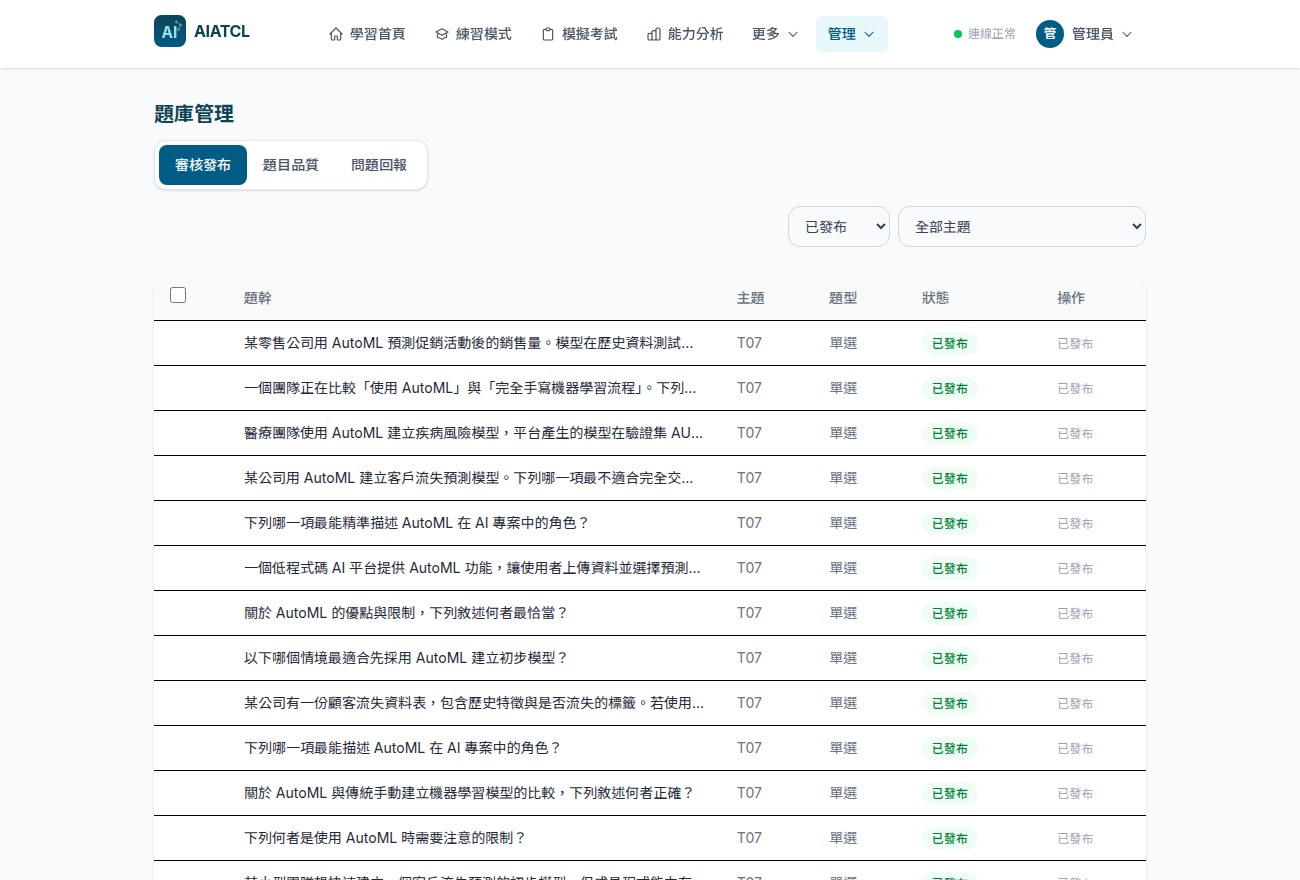This screenshot has width=1300, height=880.
Task: Click question 下列哪一項最能描述 AutoML 在 AI 專案
Action: click(x=402, y=748)
